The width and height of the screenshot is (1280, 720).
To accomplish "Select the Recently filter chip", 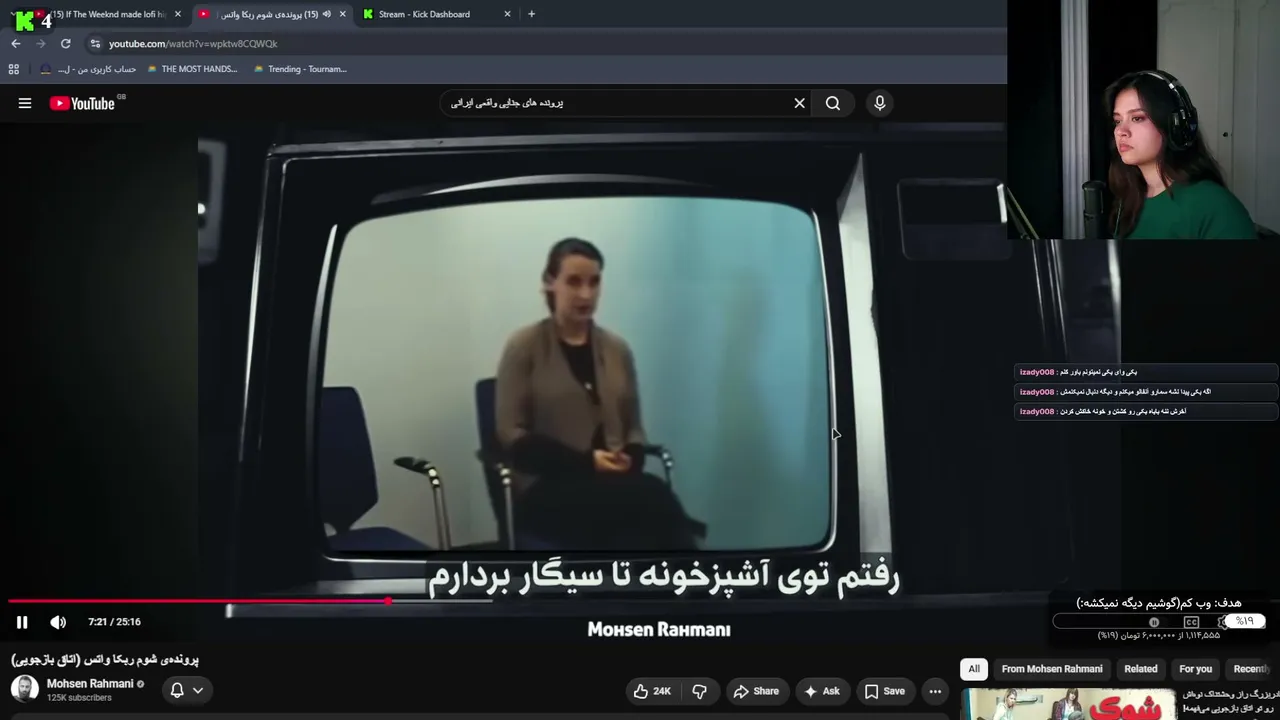I will pos(1253,669).
